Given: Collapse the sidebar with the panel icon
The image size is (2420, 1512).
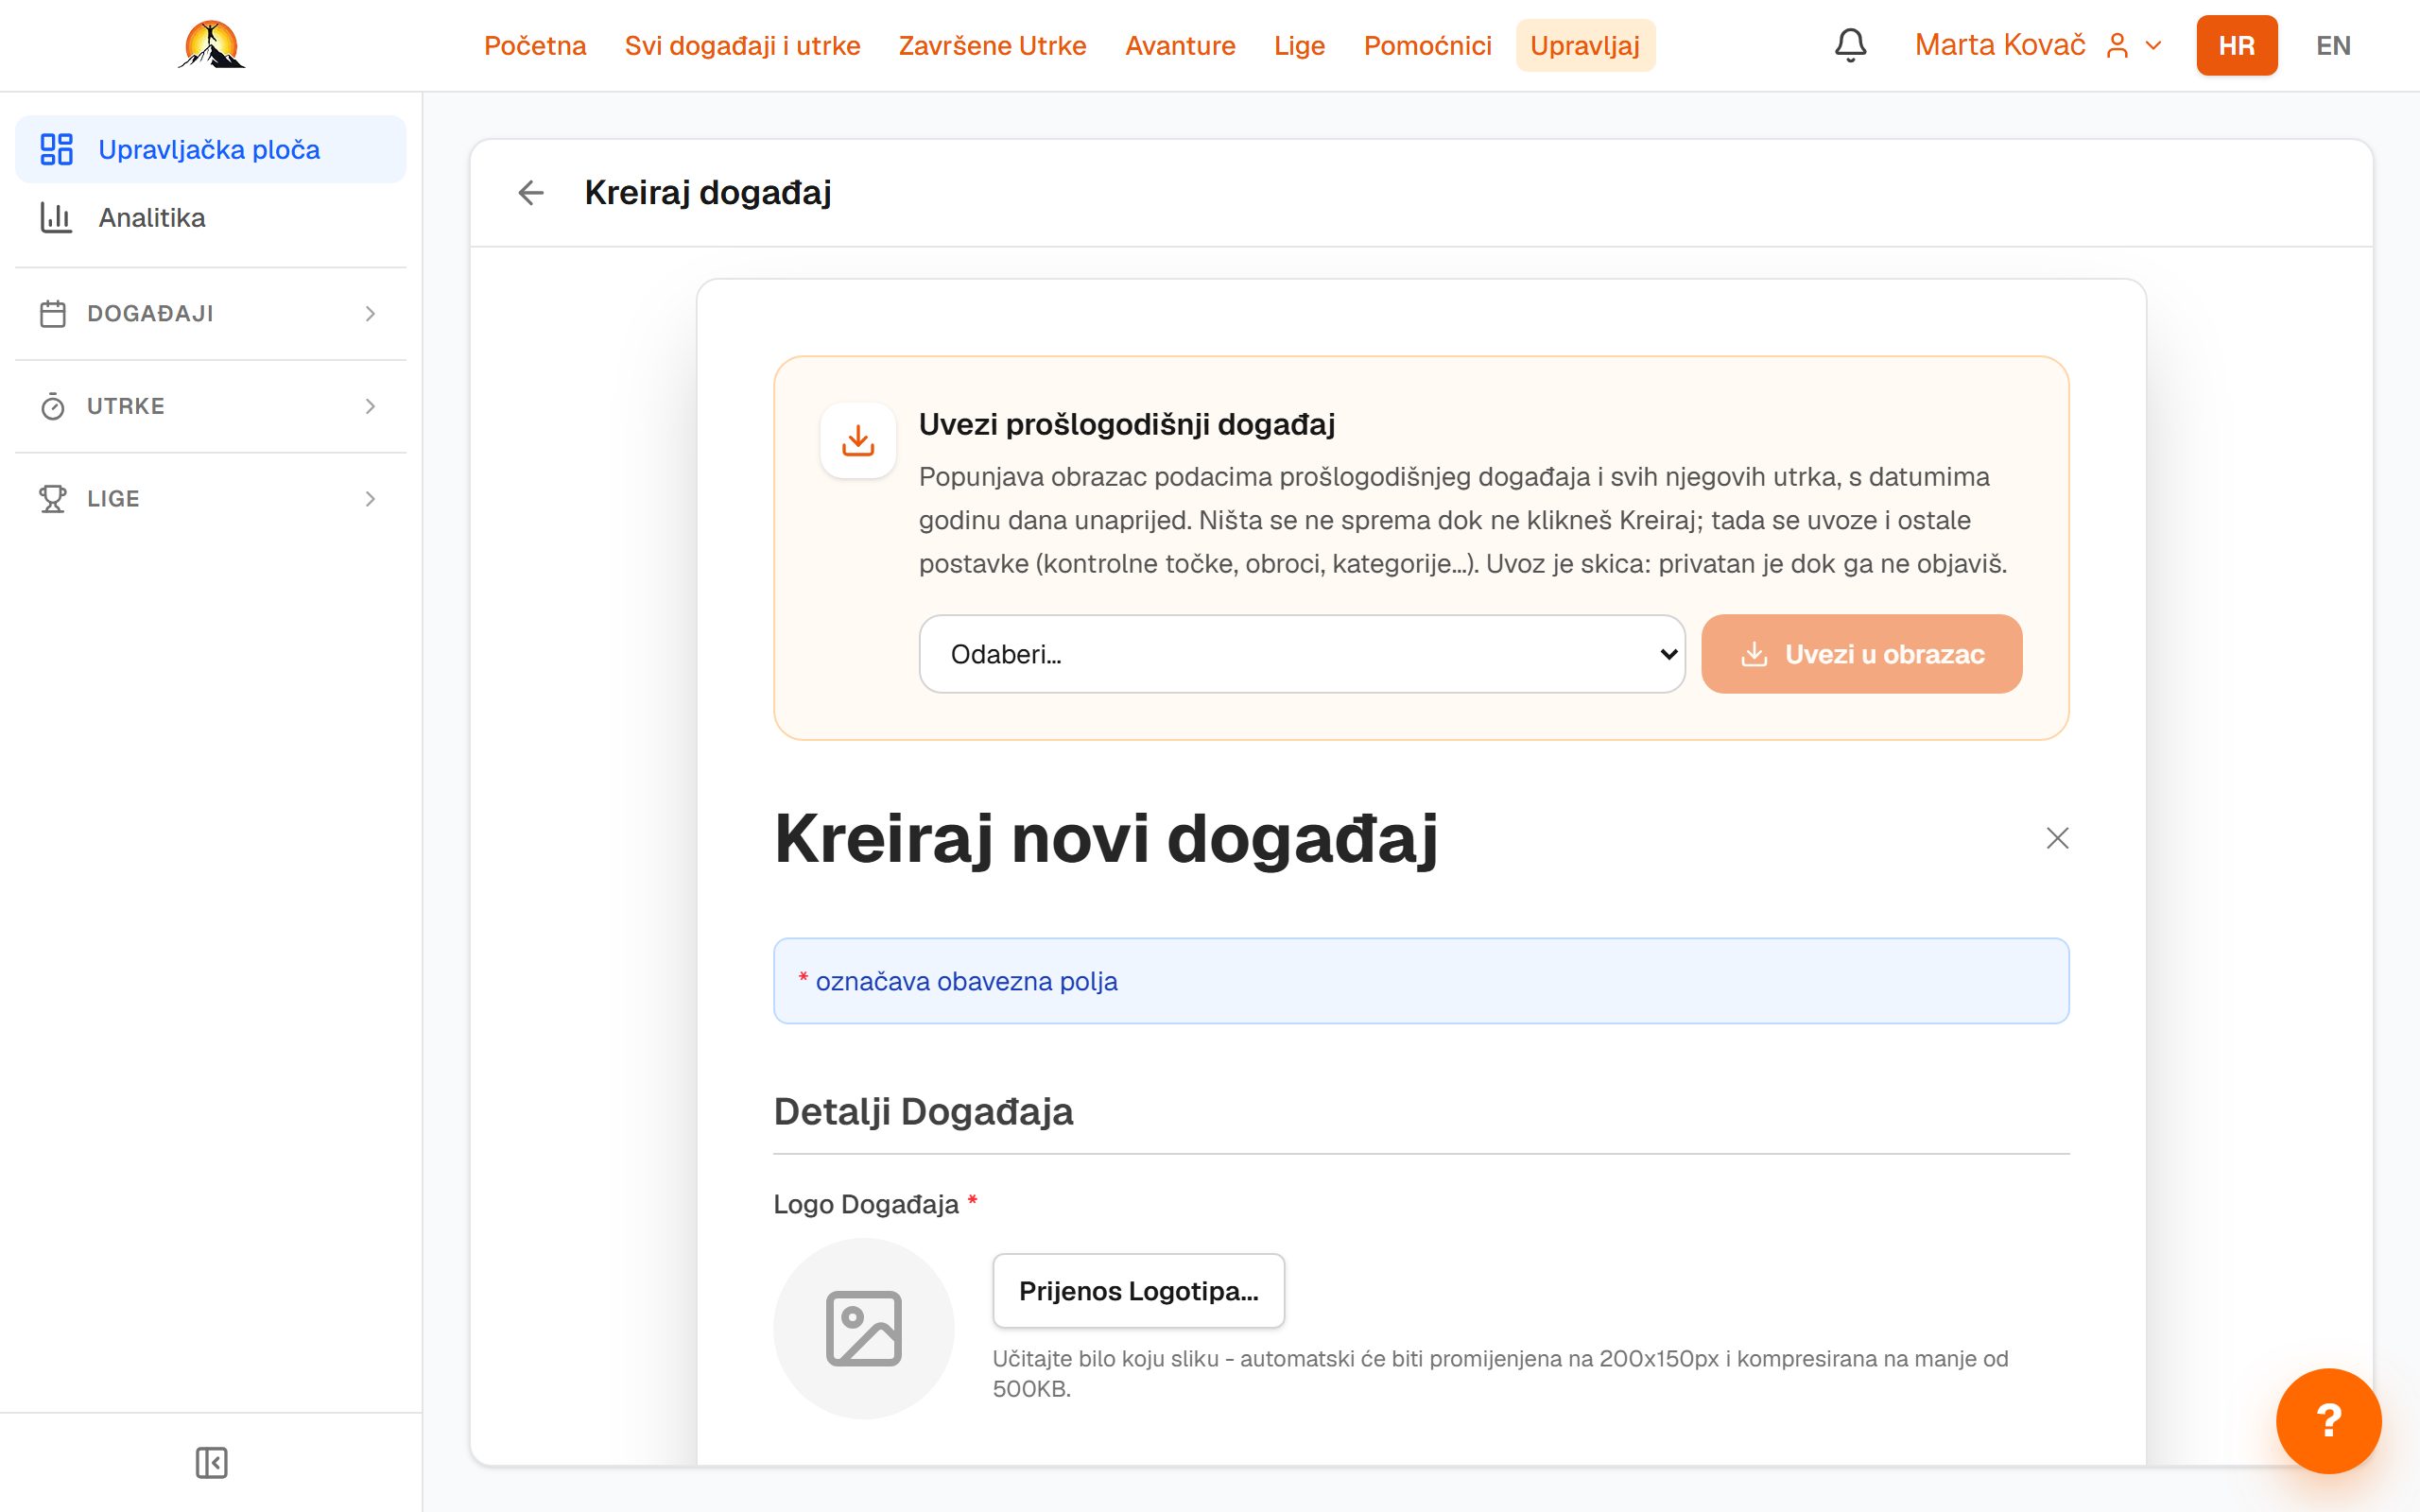Looking at the screenshot, I should click(211, 1463).
